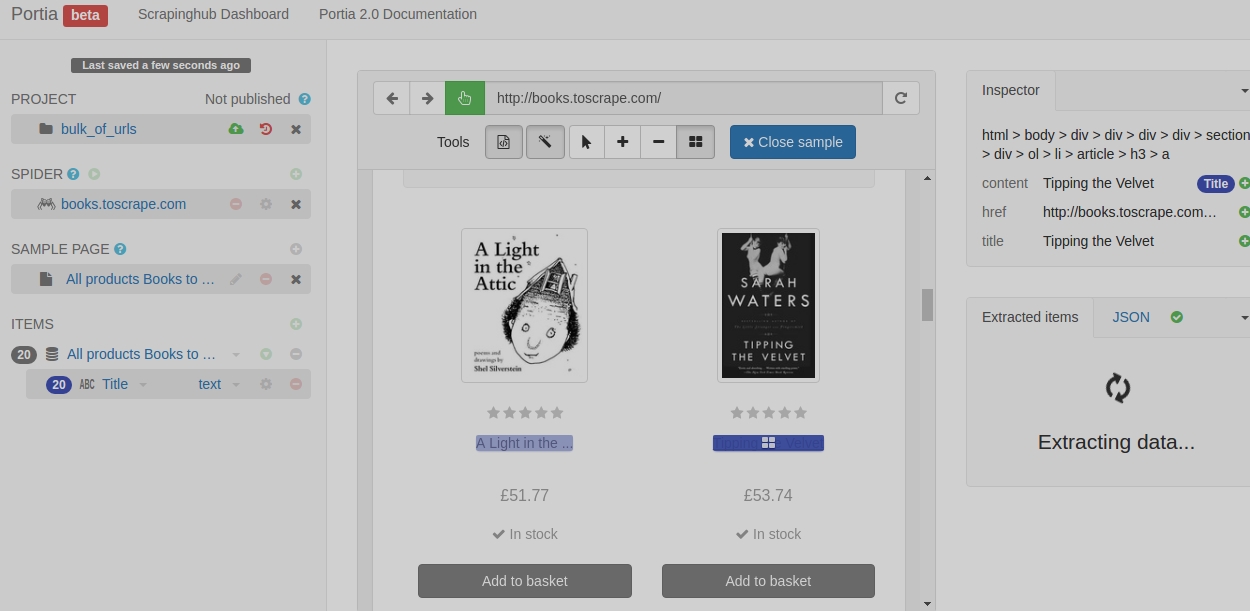1250x611 pixels.
Task: Click the scrollbar down arrow in preview
Action: pyautogui.click(x=927, y=603)
